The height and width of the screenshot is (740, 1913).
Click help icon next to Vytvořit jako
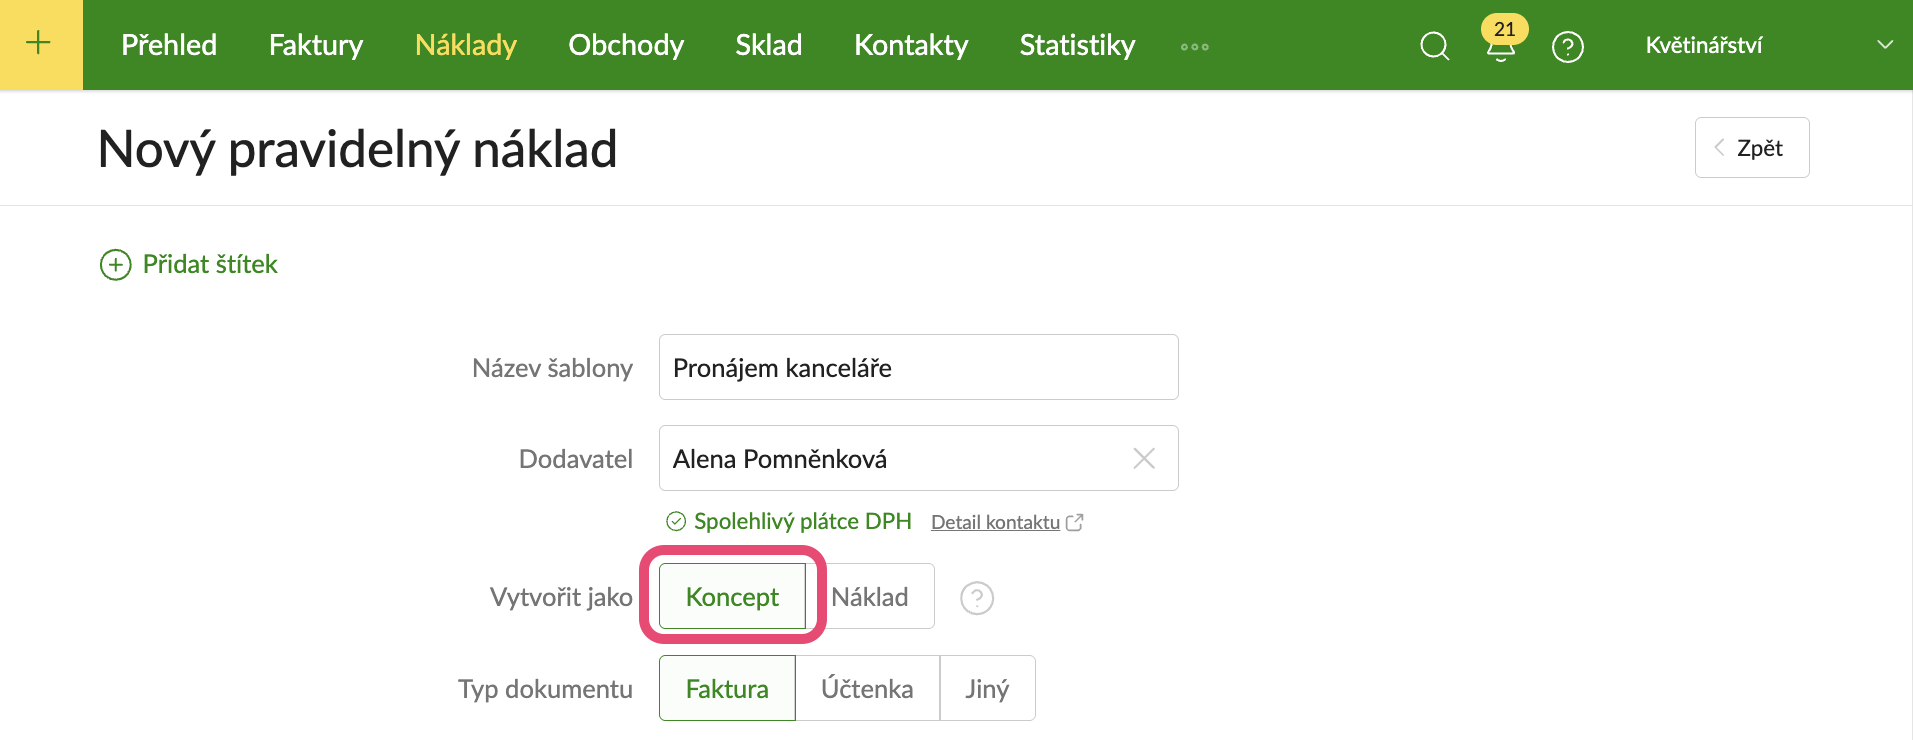pyautogui.click(x=977, y=598)
